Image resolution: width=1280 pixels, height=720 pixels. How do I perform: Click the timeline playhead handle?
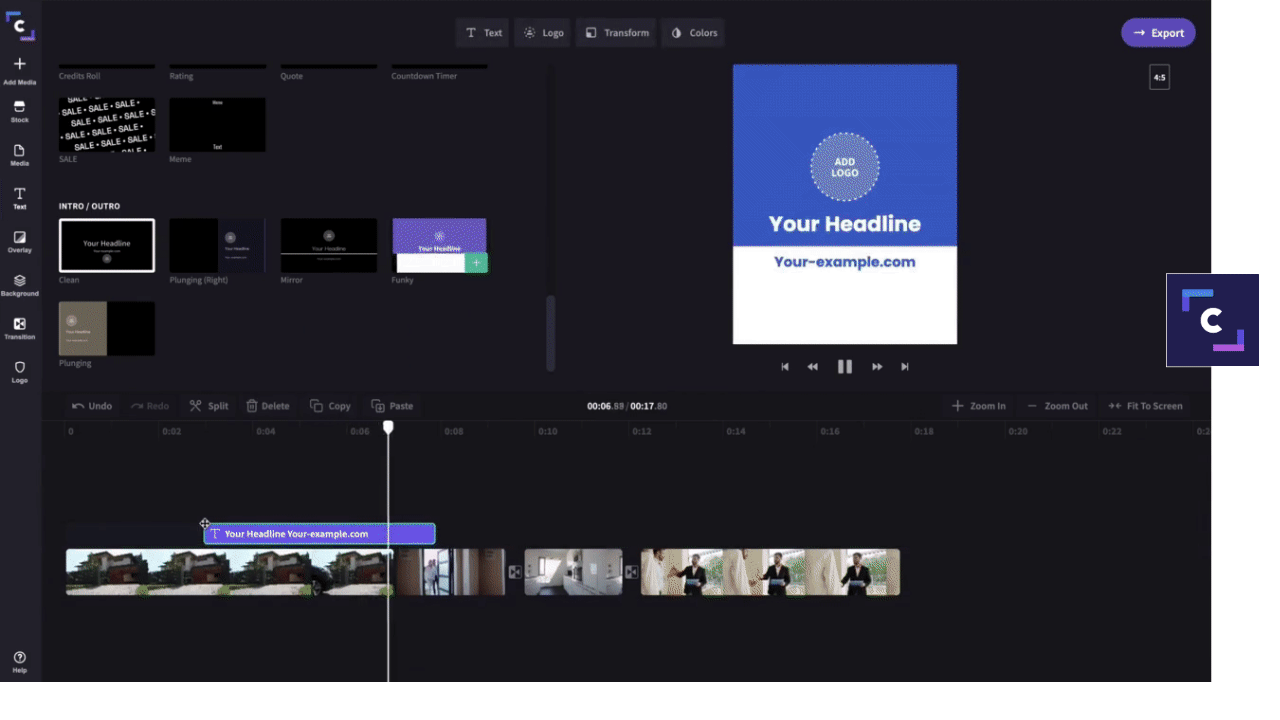click(x=389, y=427)
